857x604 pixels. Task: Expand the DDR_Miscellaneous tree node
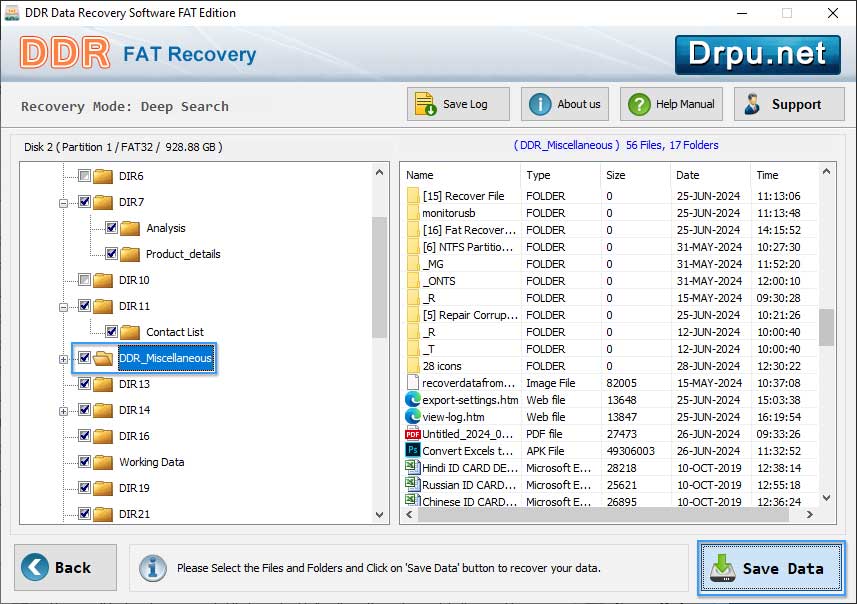tap(63, 359)
